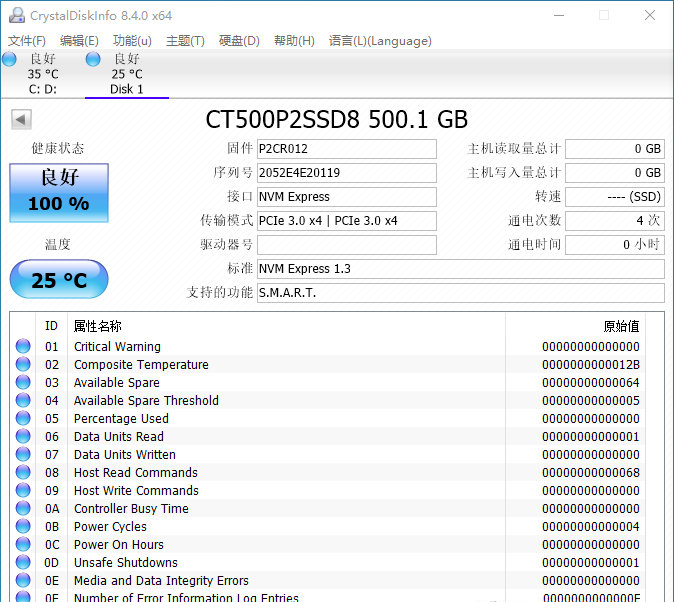Image resolution: width=674 pixels, height=602 pixels.
Task: Click status orb for Critical Warning row
Action: click(23, 347)
